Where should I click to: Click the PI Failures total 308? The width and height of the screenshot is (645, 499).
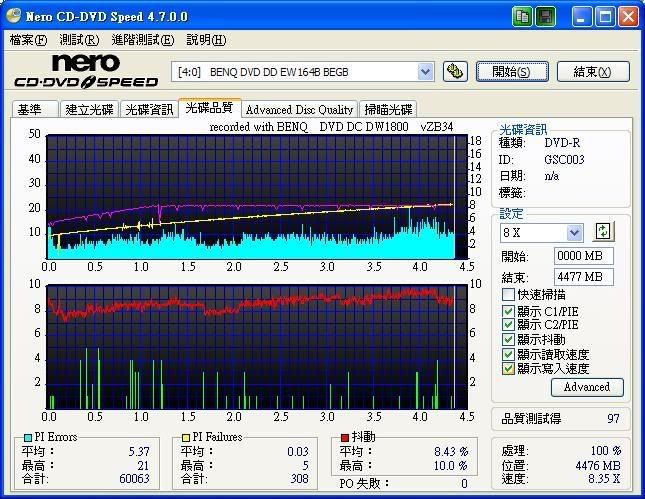299,479
